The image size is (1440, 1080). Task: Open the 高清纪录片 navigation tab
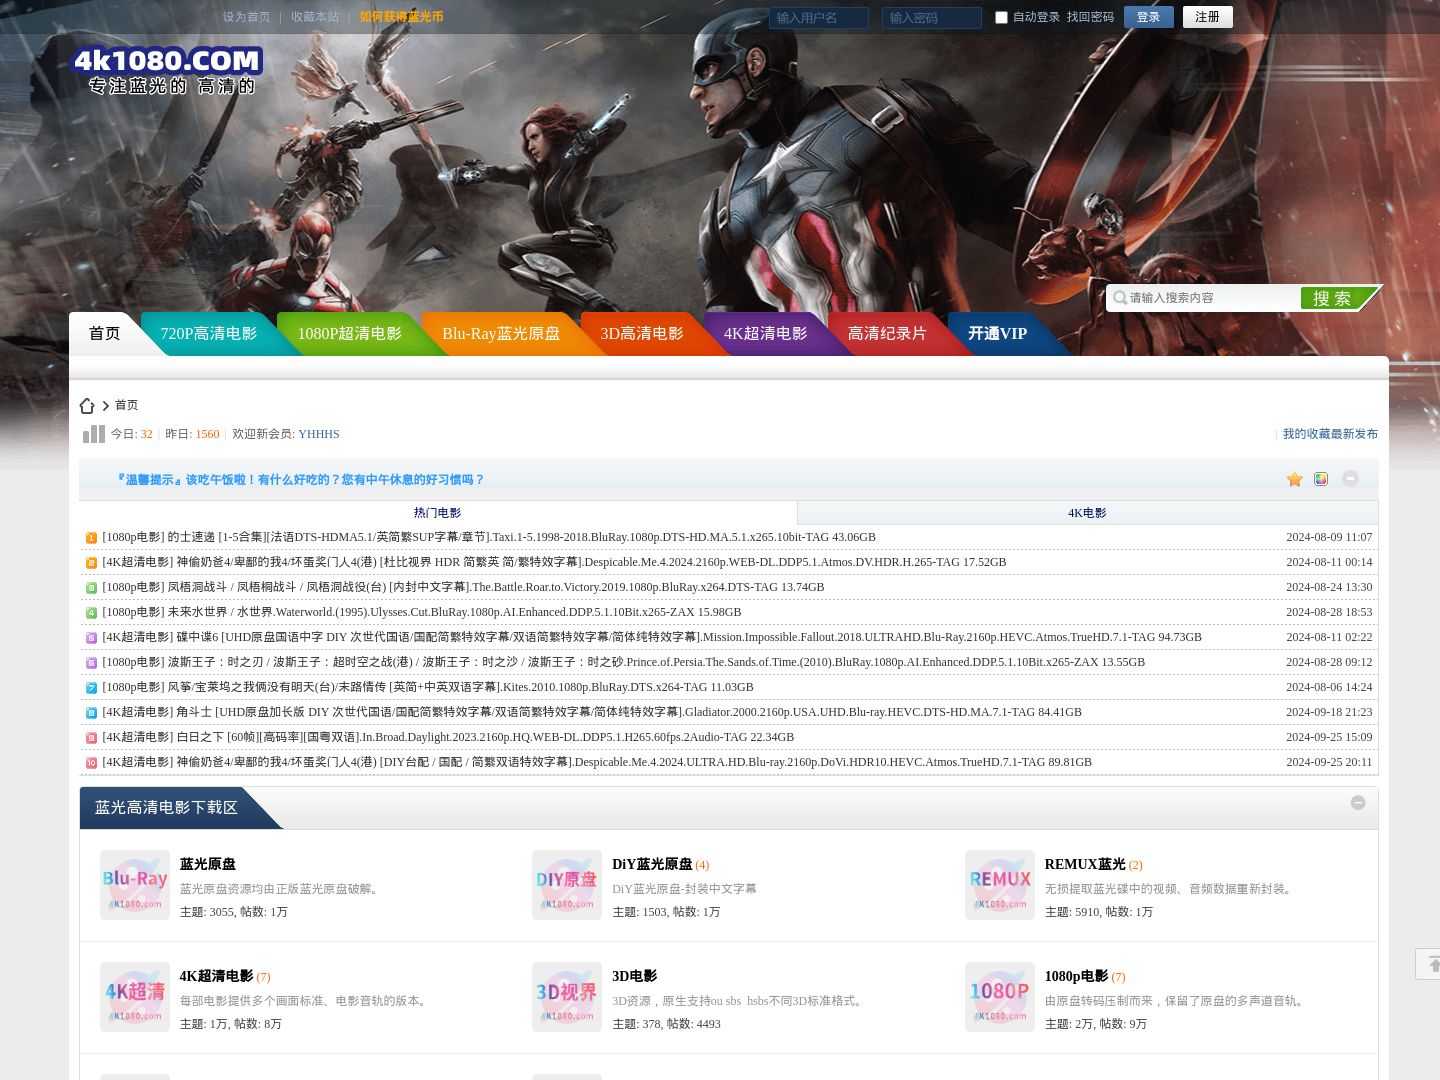[x=887, y=334]
